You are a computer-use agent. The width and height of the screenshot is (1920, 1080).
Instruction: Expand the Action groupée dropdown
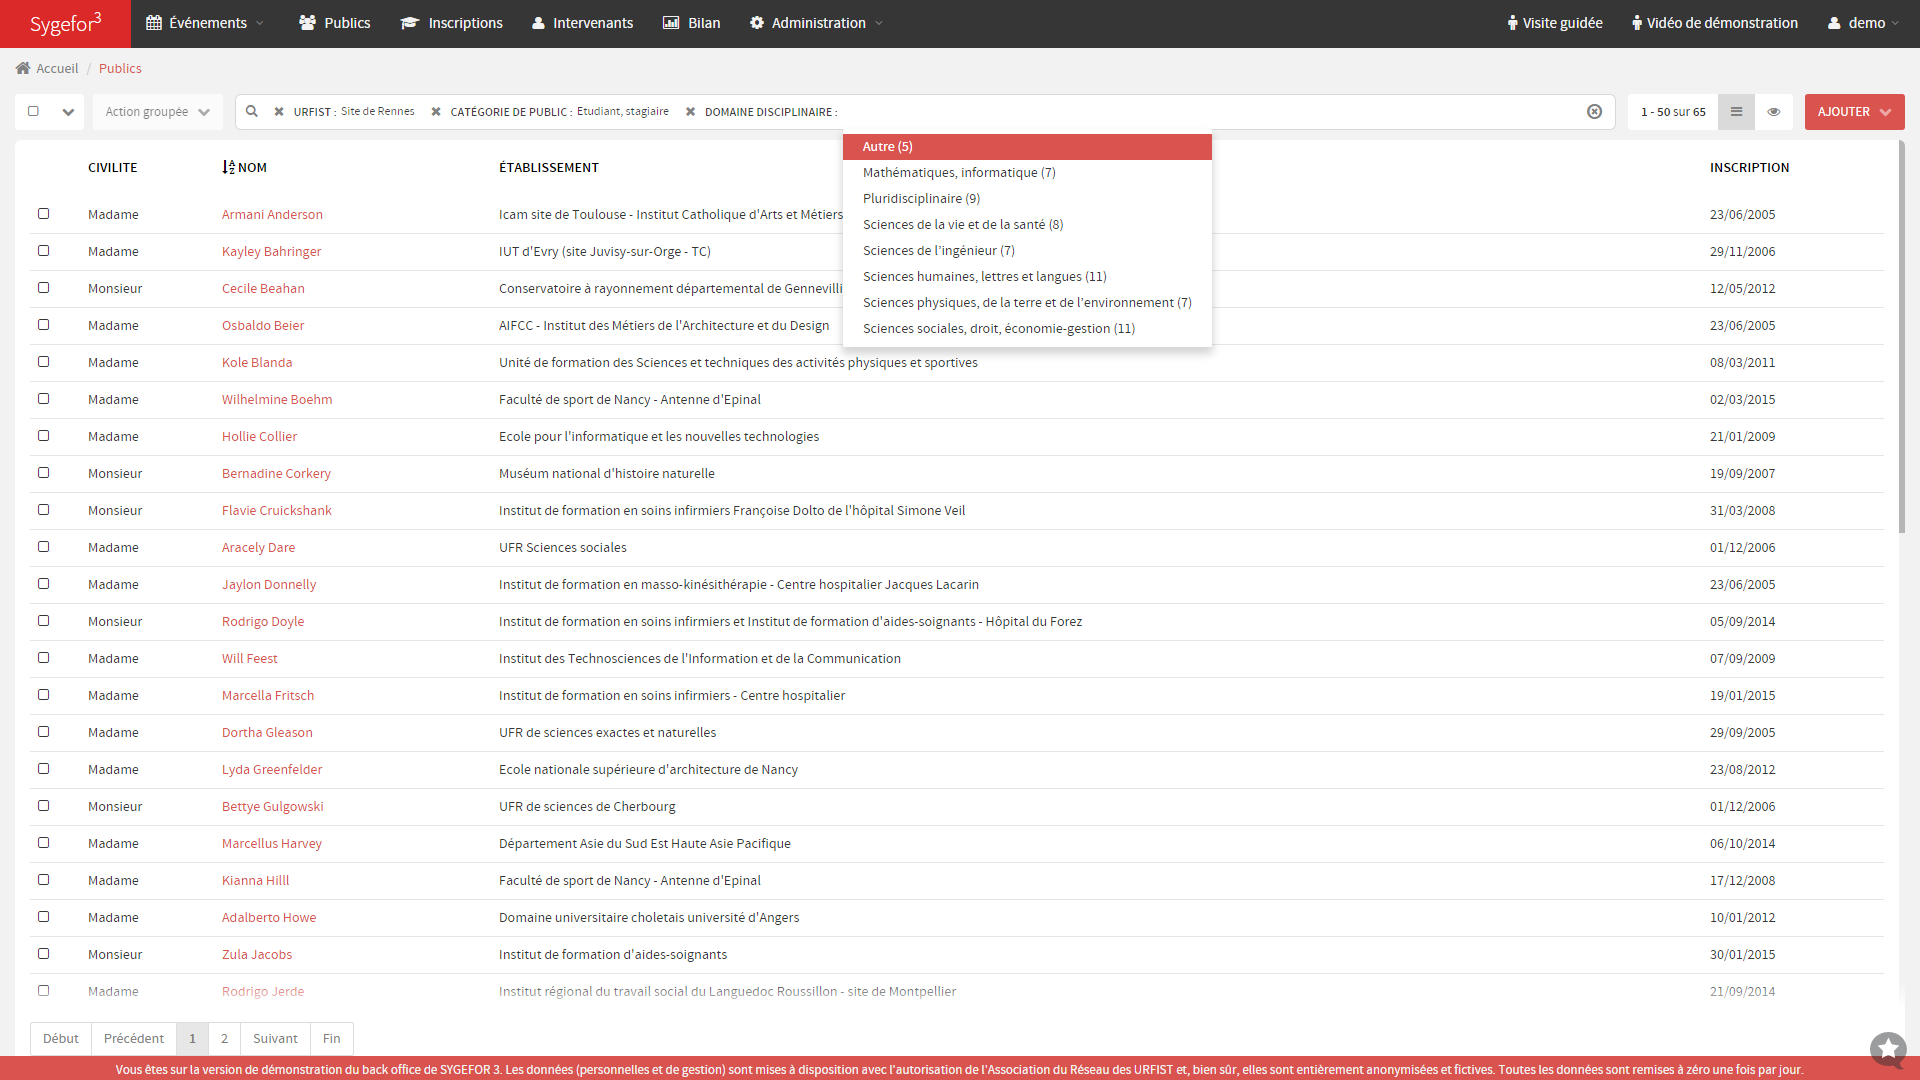(157, 112)
